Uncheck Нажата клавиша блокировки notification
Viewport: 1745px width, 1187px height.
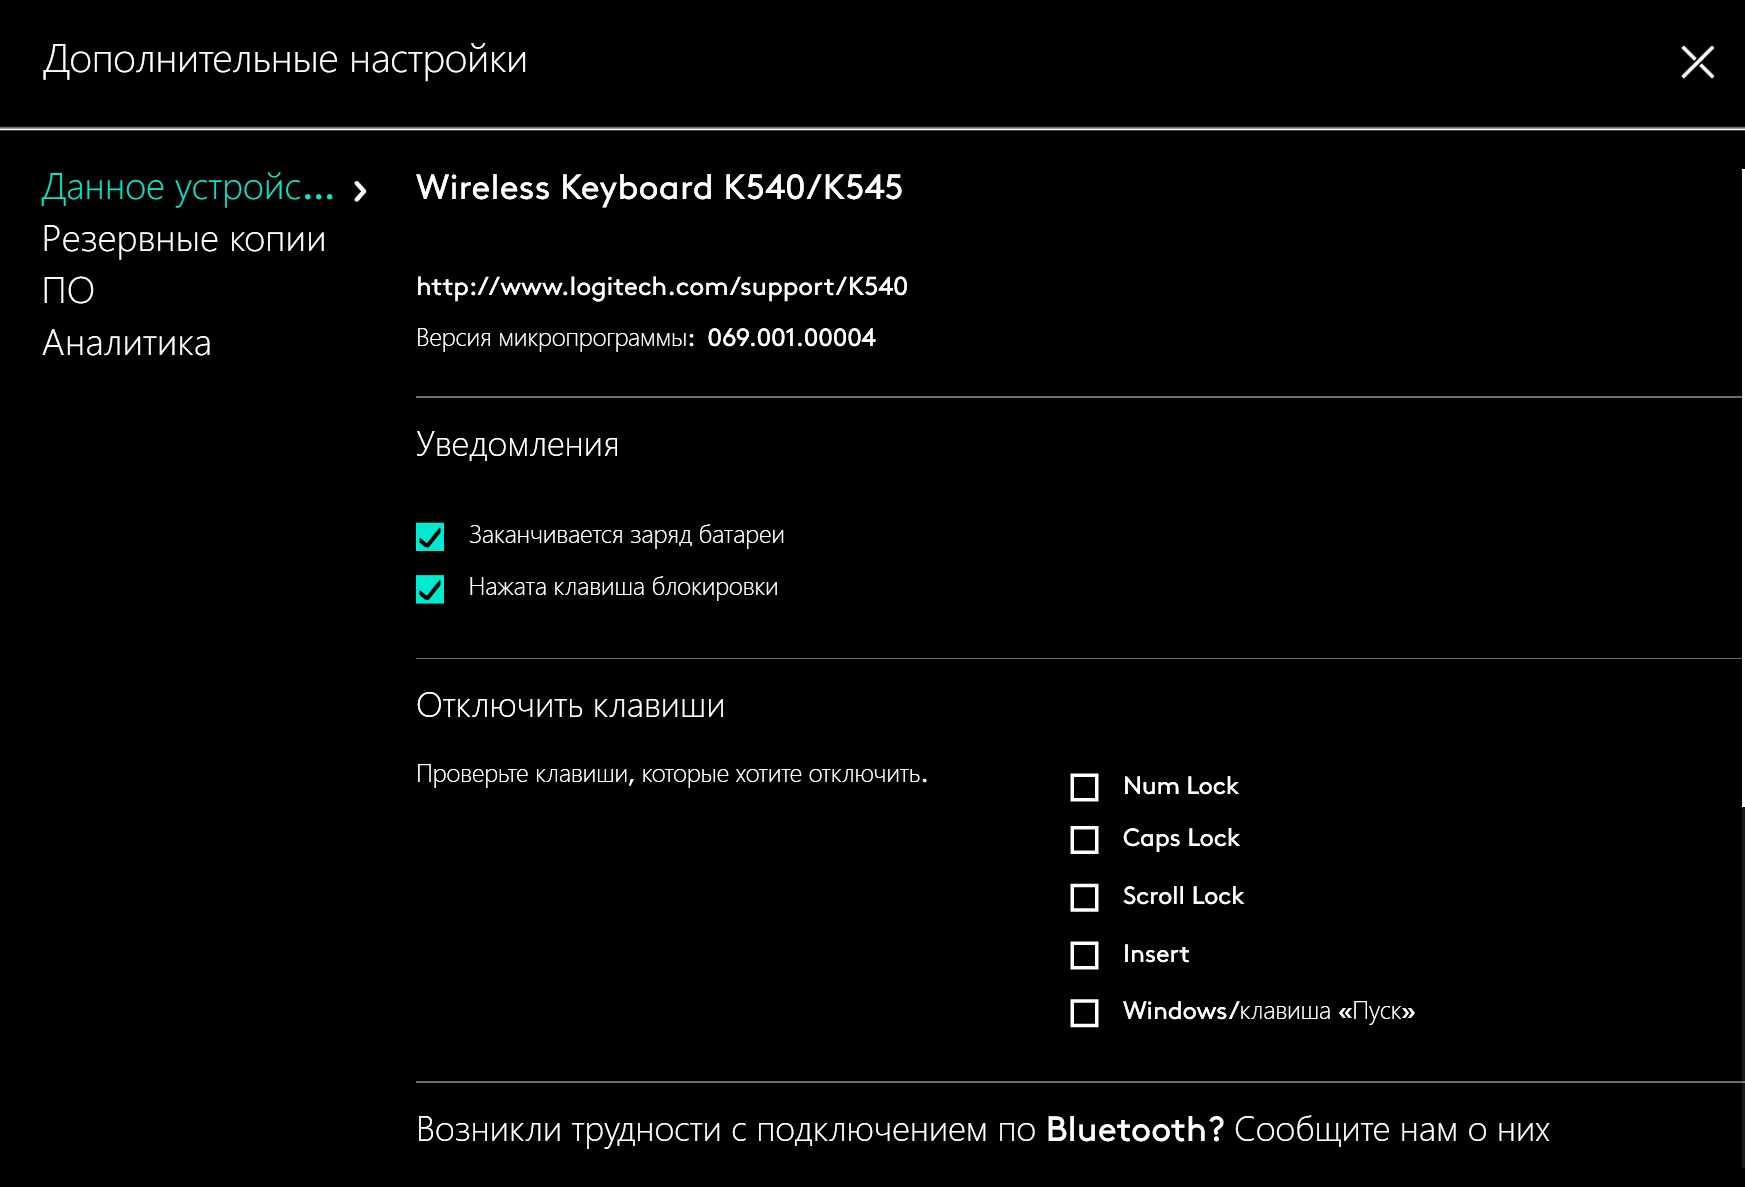point(430,589)
